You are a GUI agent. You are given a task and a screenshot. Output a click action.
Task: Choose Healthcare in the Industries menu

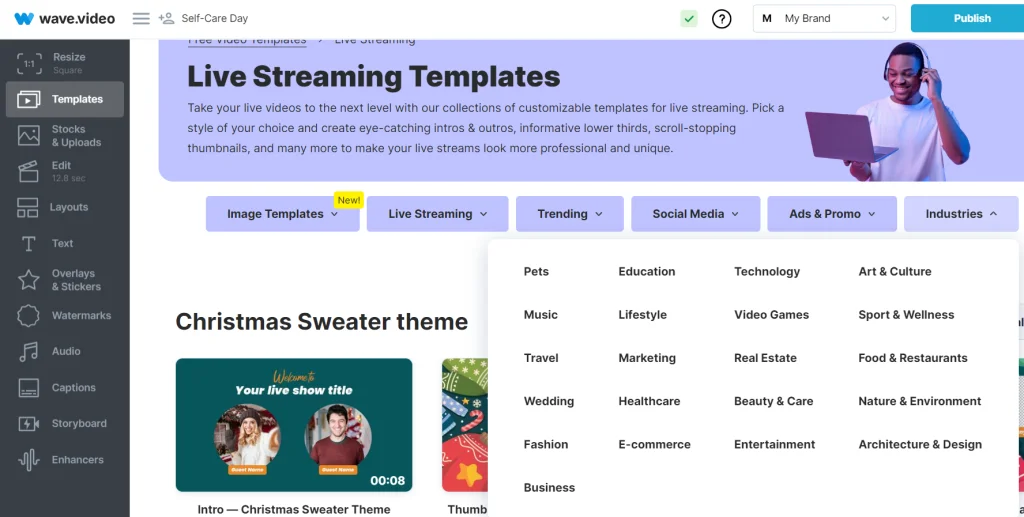pos(649,401)
